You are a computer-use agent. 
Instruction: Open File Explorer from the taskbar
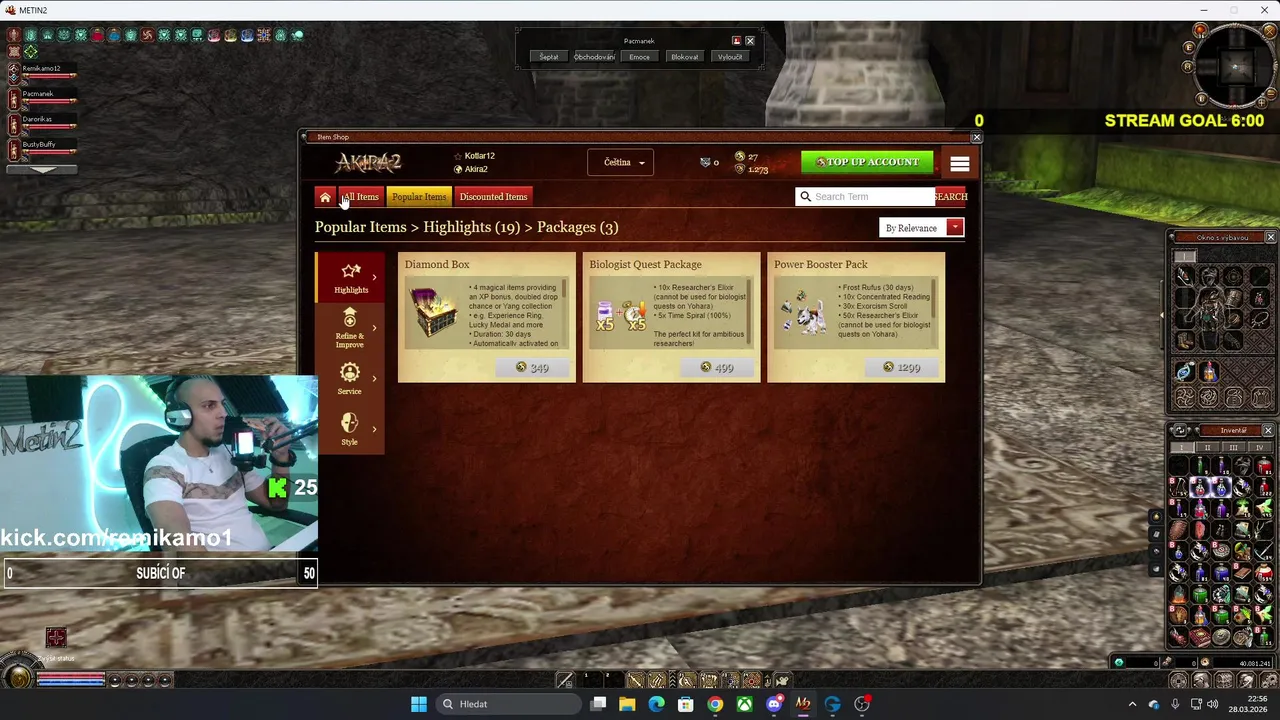[x=627, y=704]
